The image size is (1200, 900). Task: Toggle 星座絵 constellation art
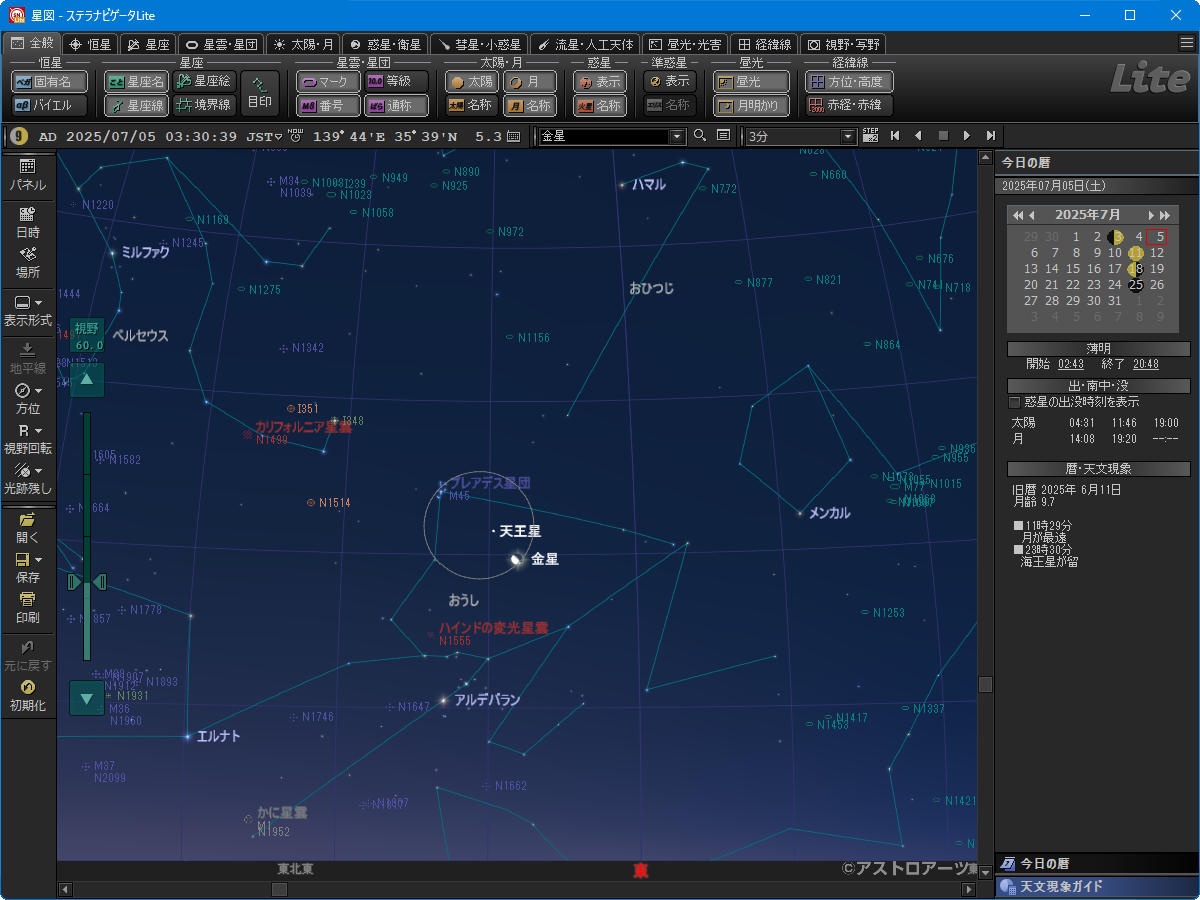pyautogui.click(x=204, y=82)
